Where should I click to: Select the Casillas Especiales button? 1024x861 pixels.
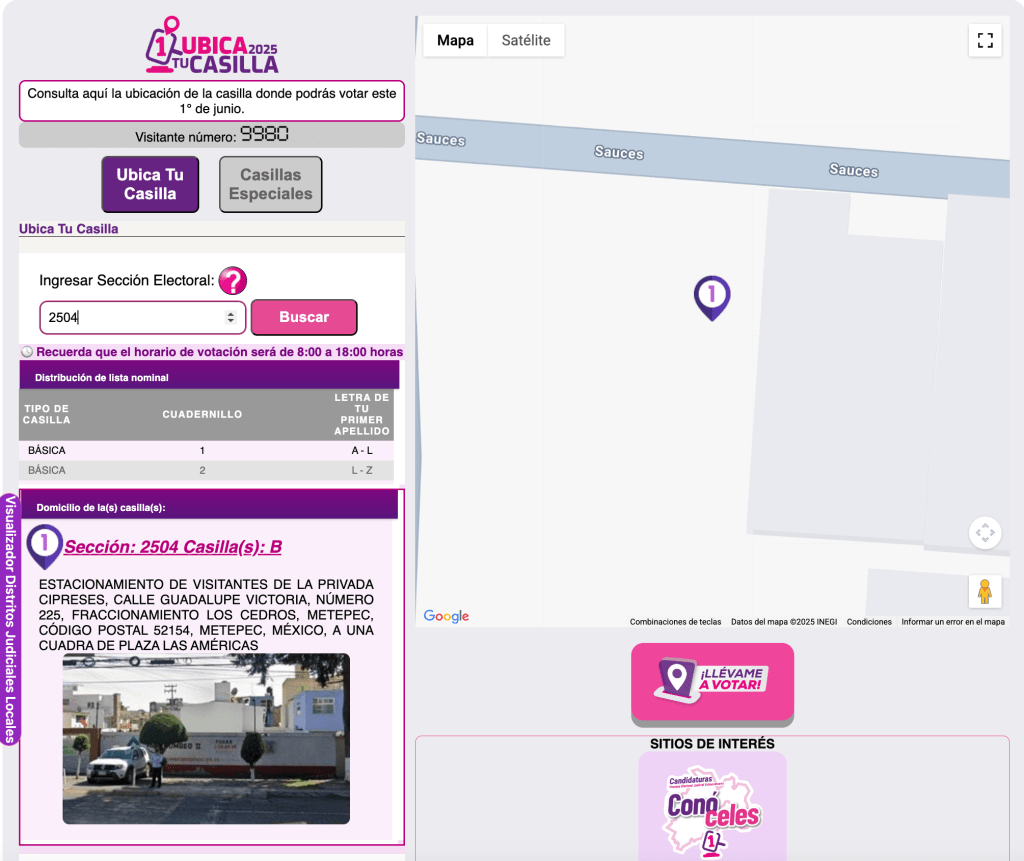tap(270, 184)
